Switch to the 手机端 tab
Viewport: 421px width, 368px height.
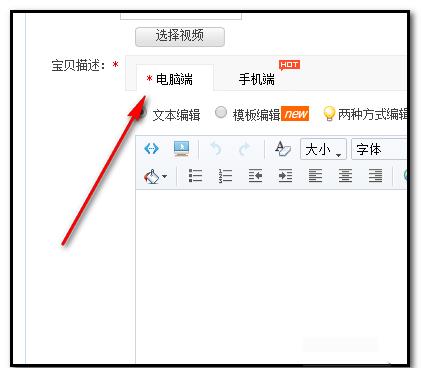tap(256, 79)
